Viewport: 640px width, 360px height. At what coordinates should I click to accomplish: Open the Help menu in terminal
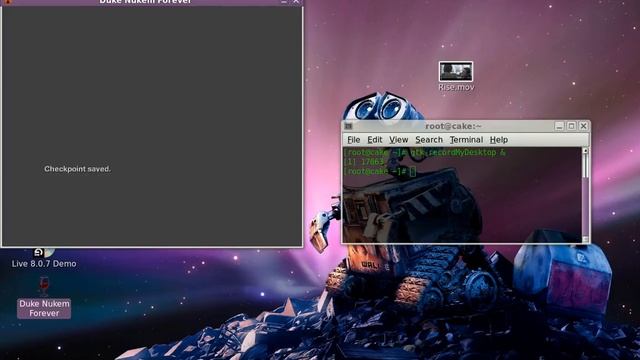click(498, 140)
